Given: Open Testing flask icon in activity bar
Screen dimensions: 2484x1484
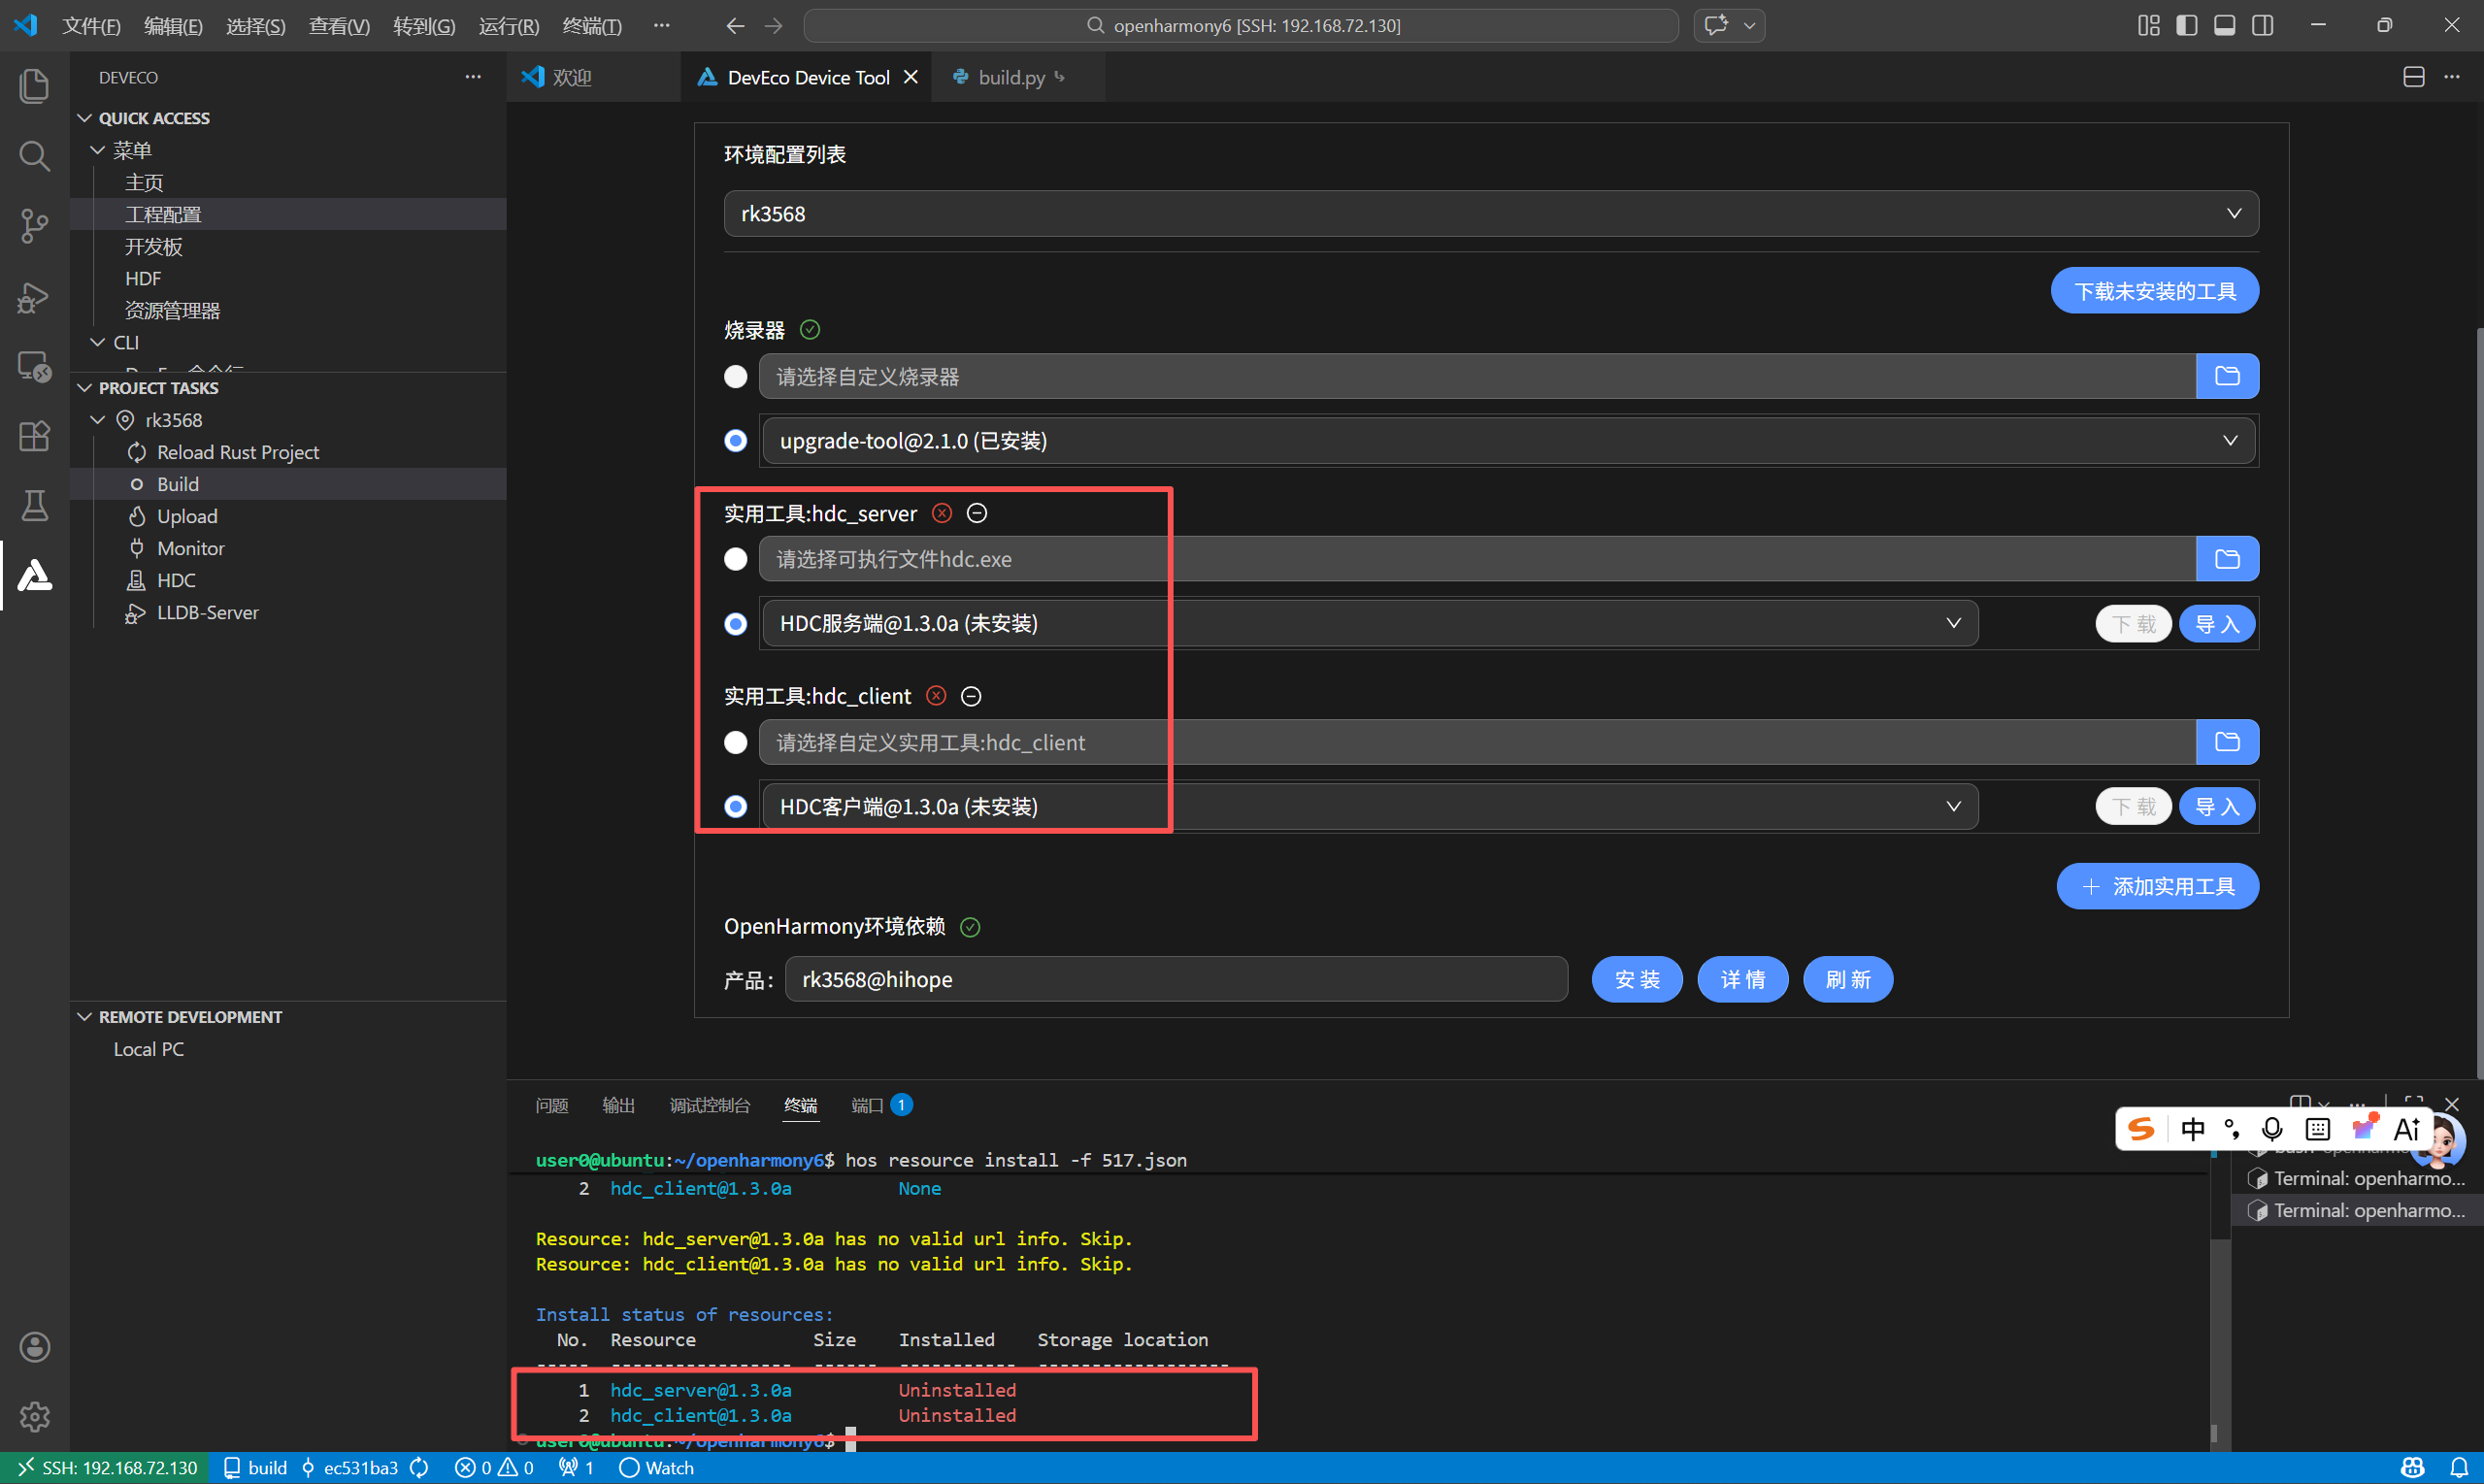Looking at the screenshot, I should click(34, 505).
